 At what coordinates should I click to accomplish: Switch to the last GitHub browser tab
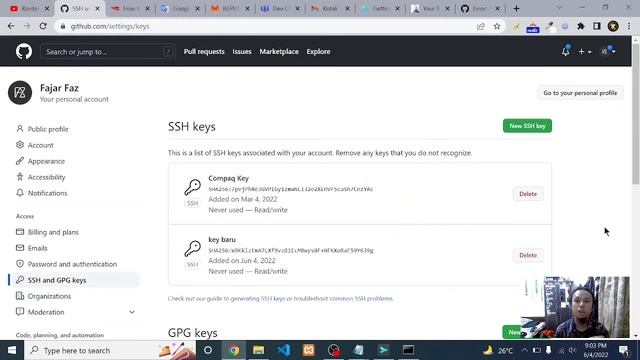tap(480, 9)
